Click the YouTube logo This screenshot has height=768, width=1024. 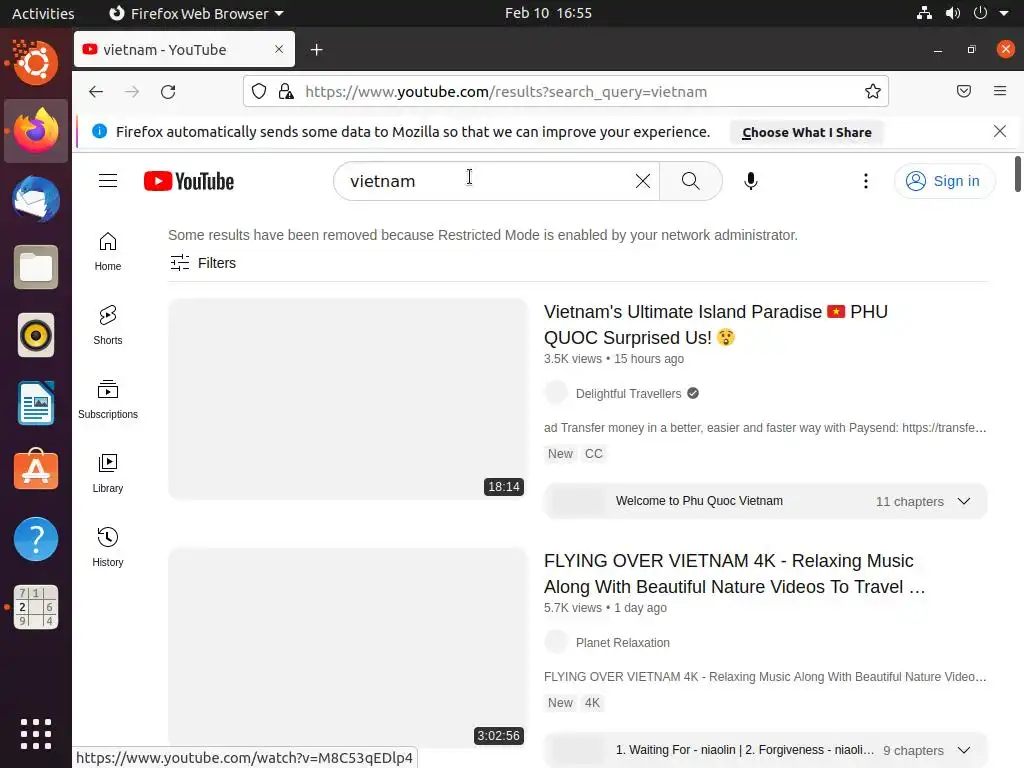[x=189, y=181]
